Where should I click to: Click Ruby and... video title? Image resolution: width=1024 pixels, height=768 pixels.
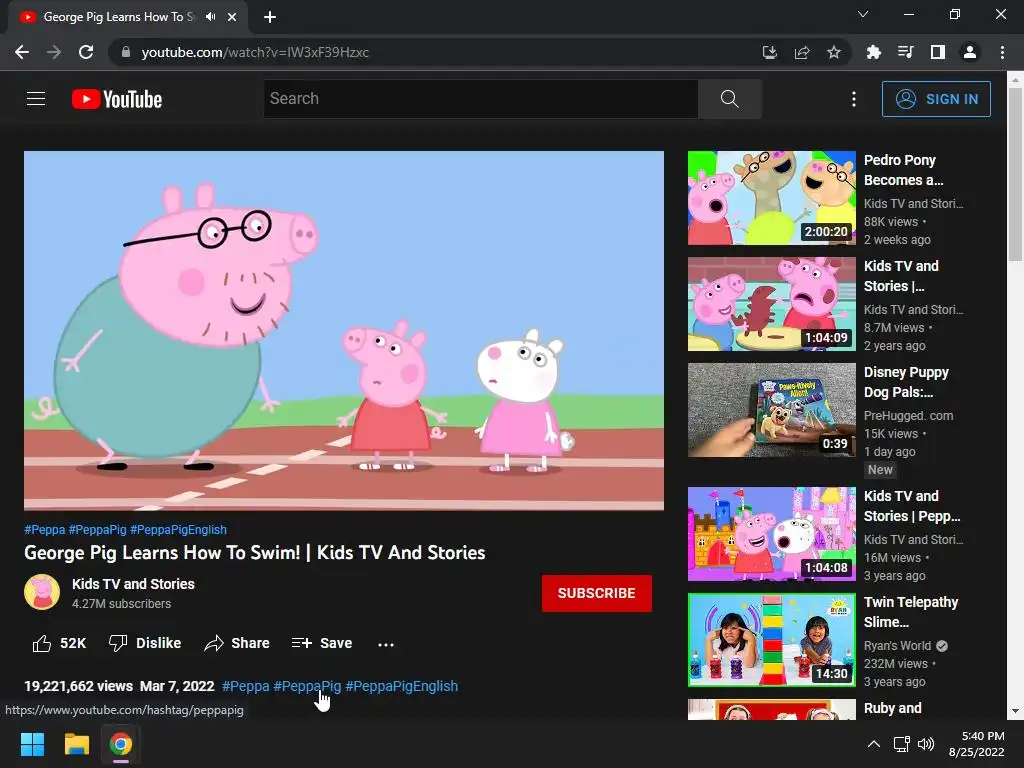coord(892,709)
